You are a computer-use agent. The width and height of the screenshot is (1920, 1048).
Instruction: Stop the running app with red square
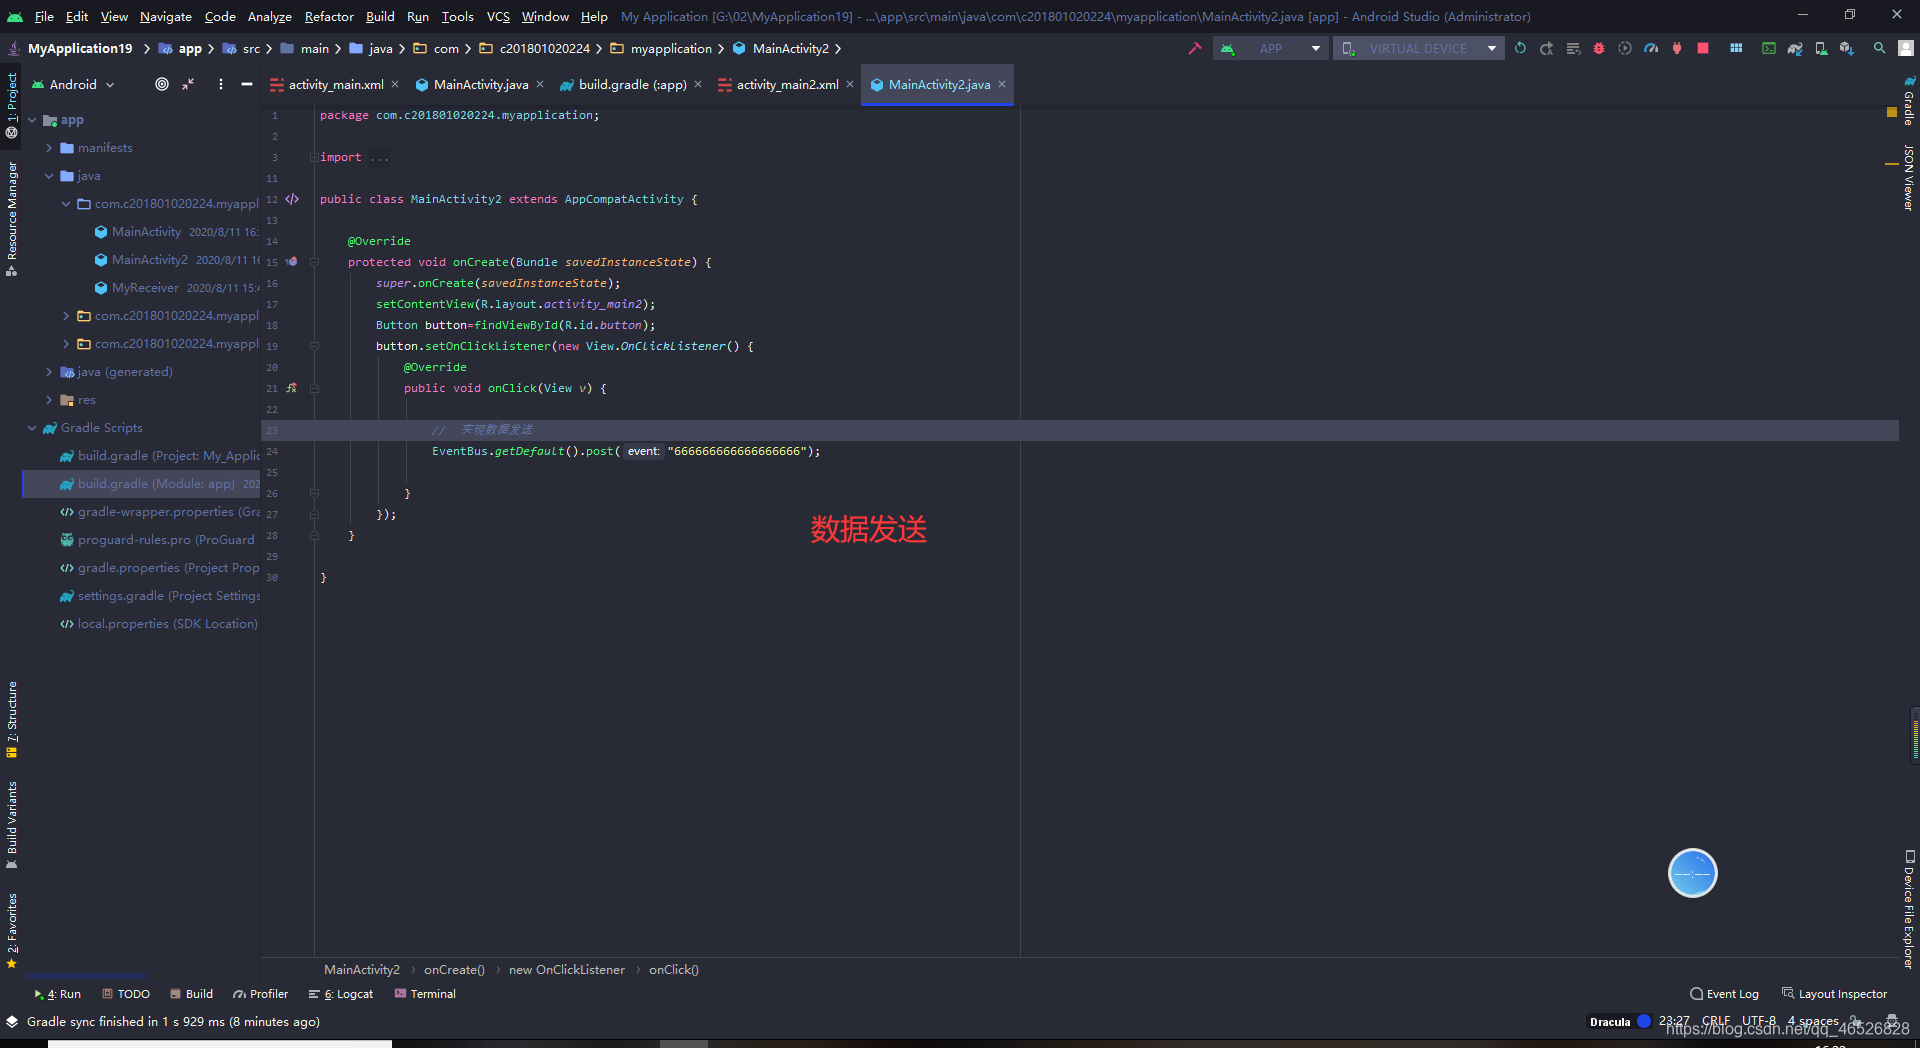tap(1703, 48)
